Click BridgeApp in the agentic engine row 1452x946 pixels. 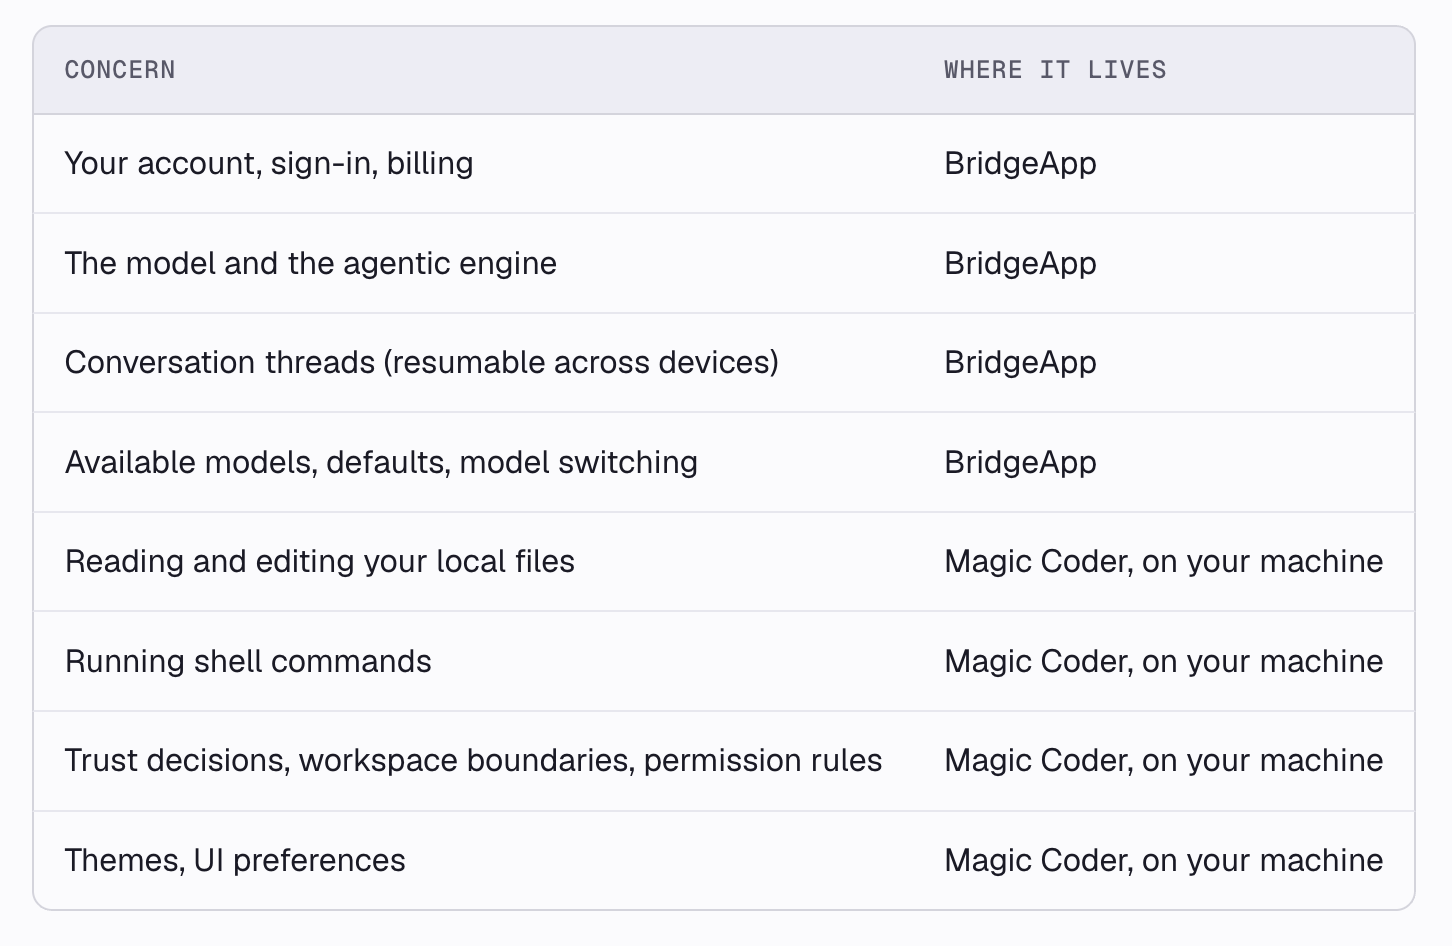pos(1020,263)
